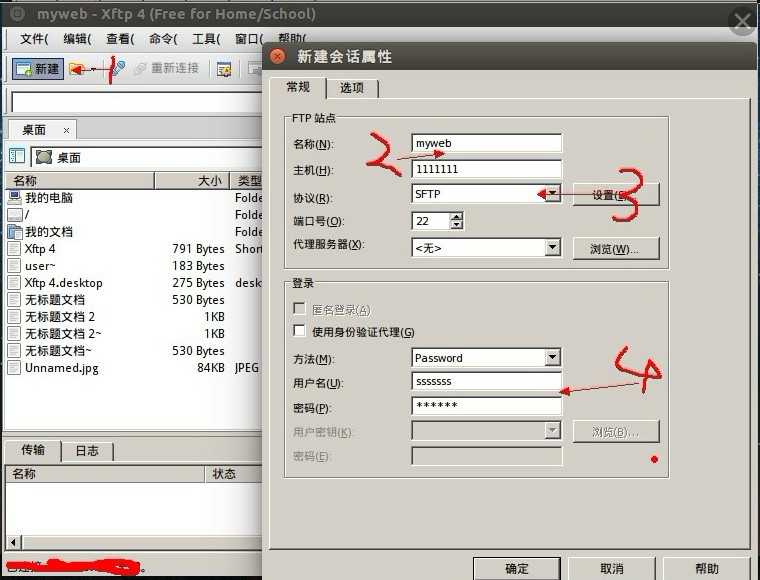Select the file 无标题文档 2
Screen dimensions: 760x580
click(60, 317)
